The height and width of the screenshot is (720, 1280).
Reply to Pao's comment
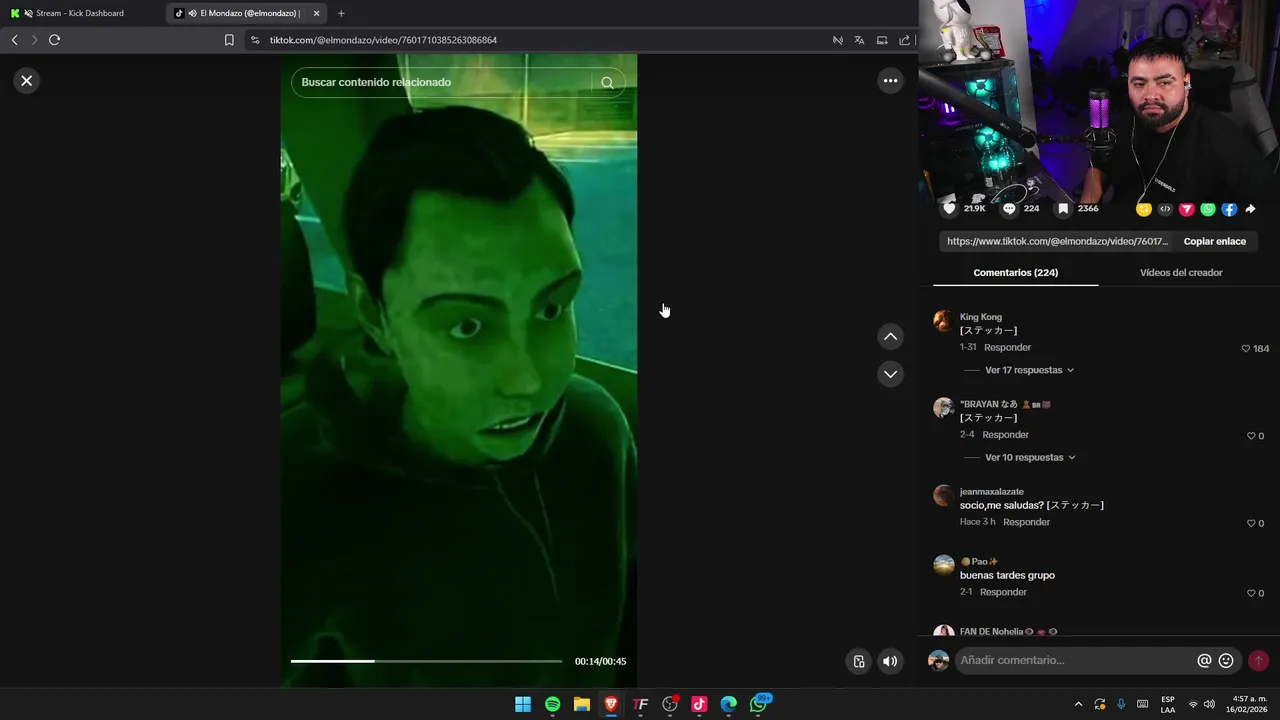[1003, 592]
